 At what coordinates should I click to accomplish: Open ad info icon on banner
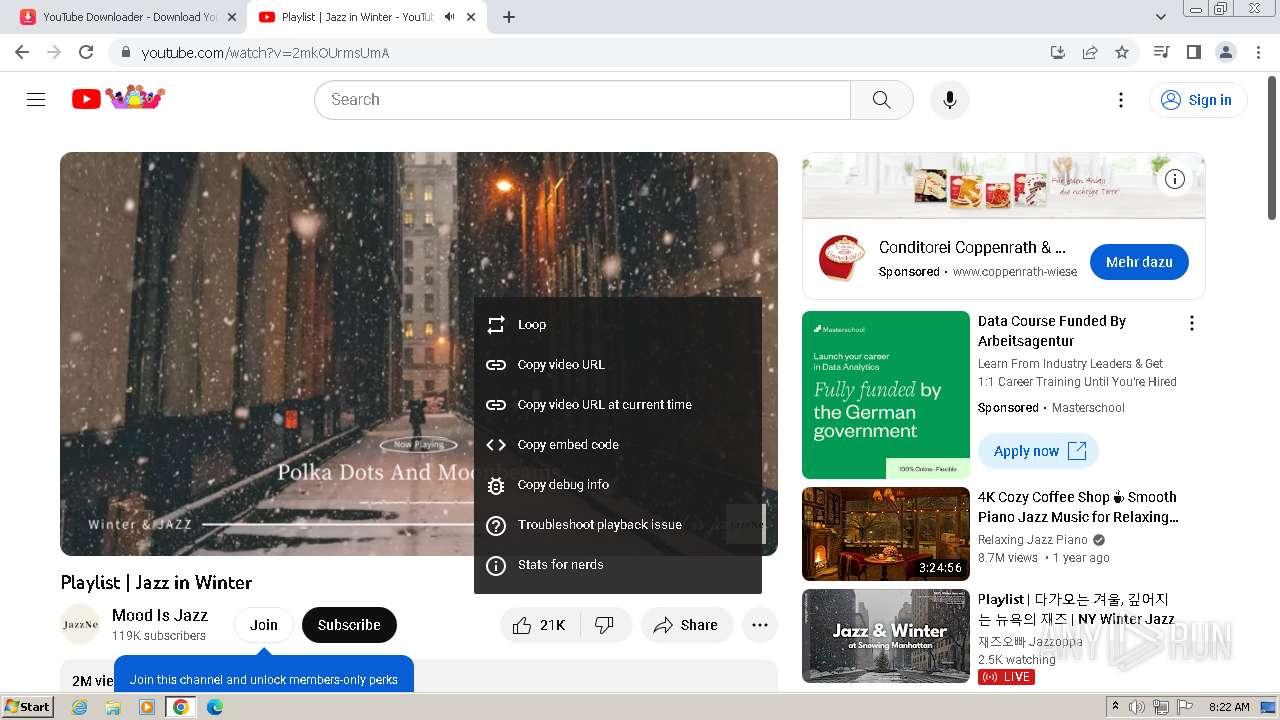(x=1175, y=179)
